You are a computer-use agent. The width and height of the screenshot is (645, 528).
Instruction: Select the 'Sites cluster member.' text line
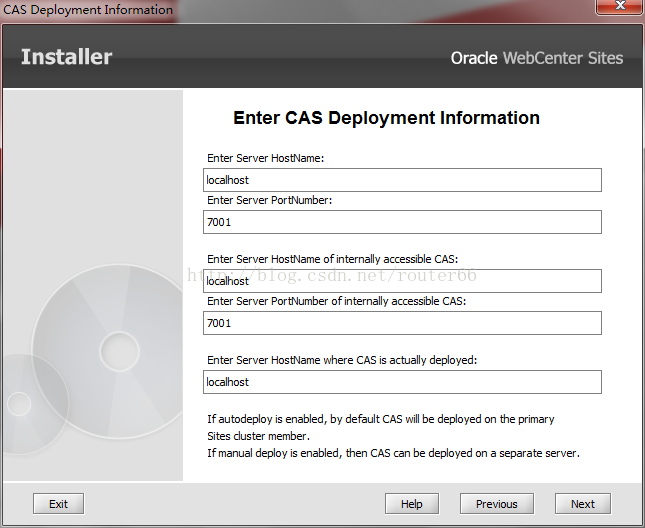[x=258, y=436]
